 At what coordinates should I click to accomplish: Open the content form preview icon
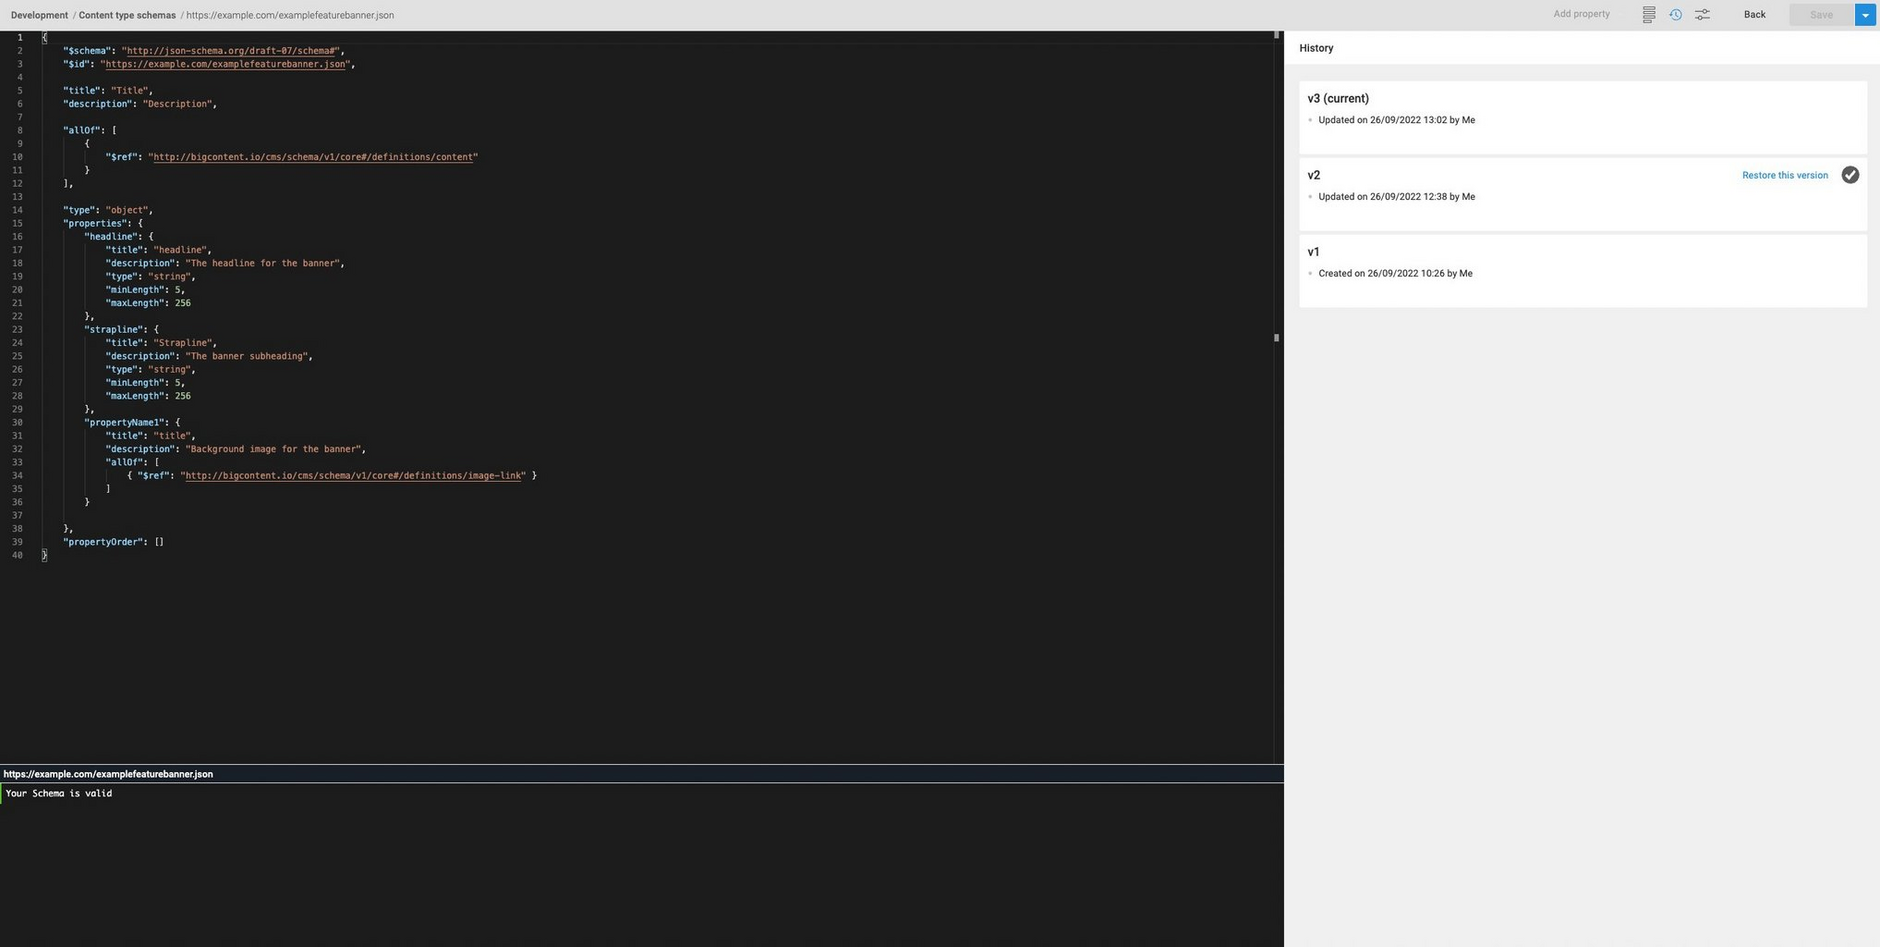pyautogui.click(x=1649, y=15)
